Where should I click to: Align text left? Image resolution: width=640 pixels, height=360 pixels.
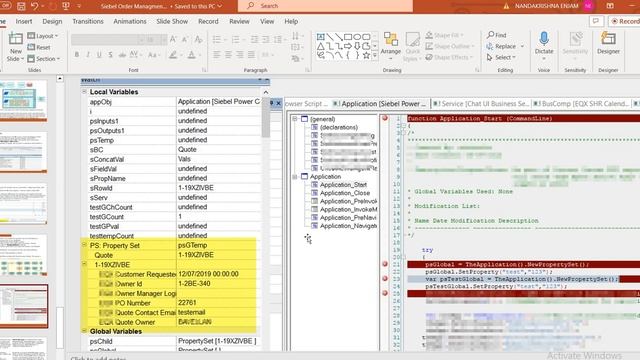(217, 54)
